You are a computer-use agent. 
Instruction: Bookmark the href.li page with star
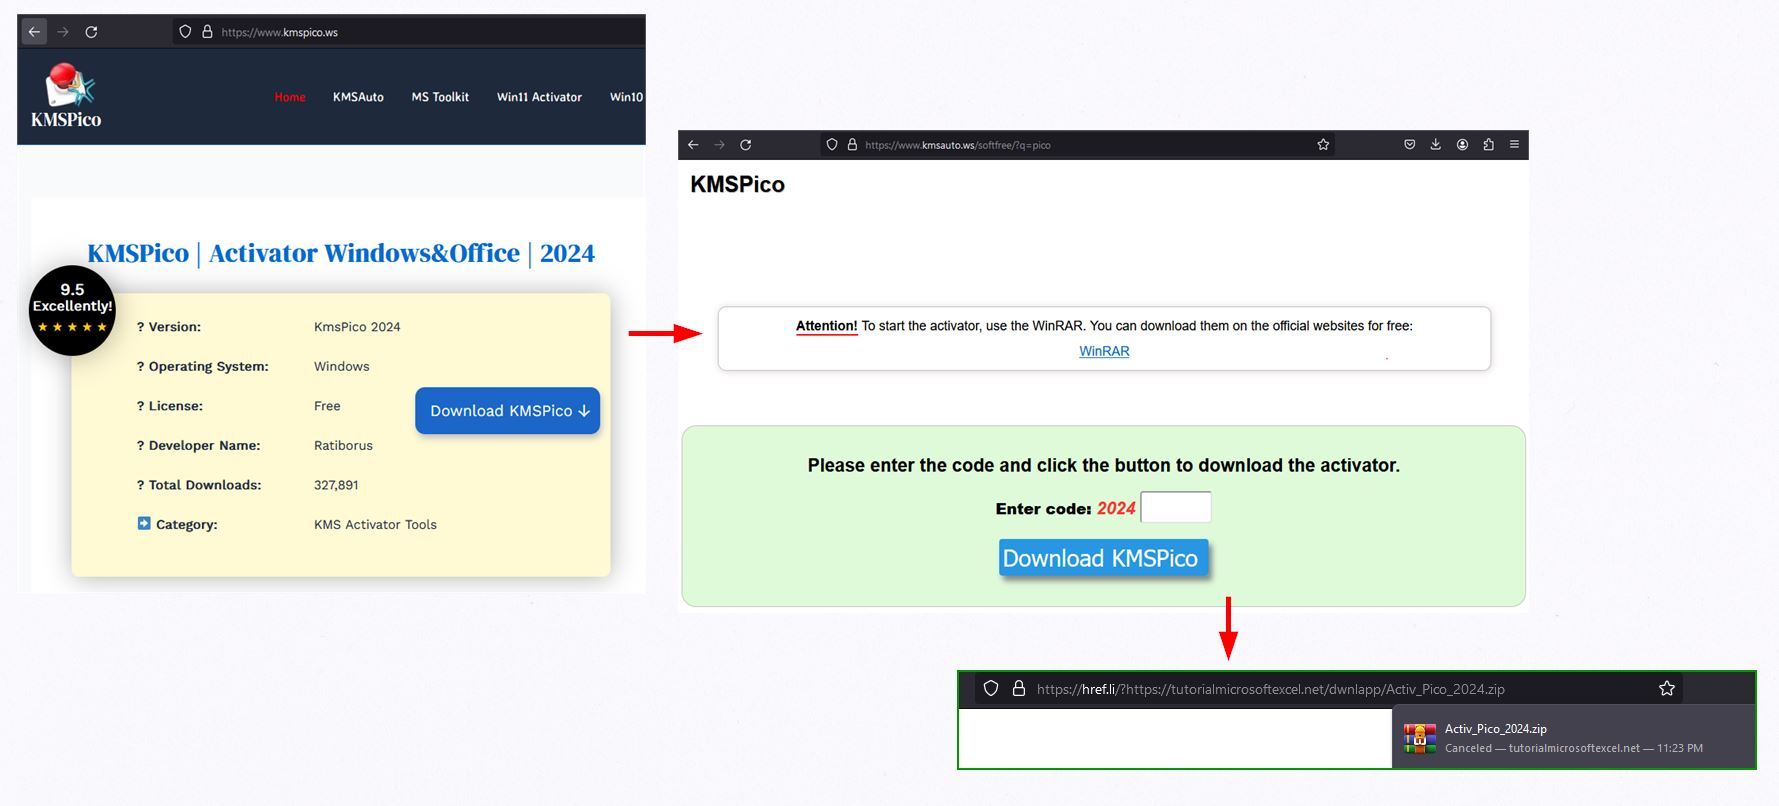click(1667, 688)
